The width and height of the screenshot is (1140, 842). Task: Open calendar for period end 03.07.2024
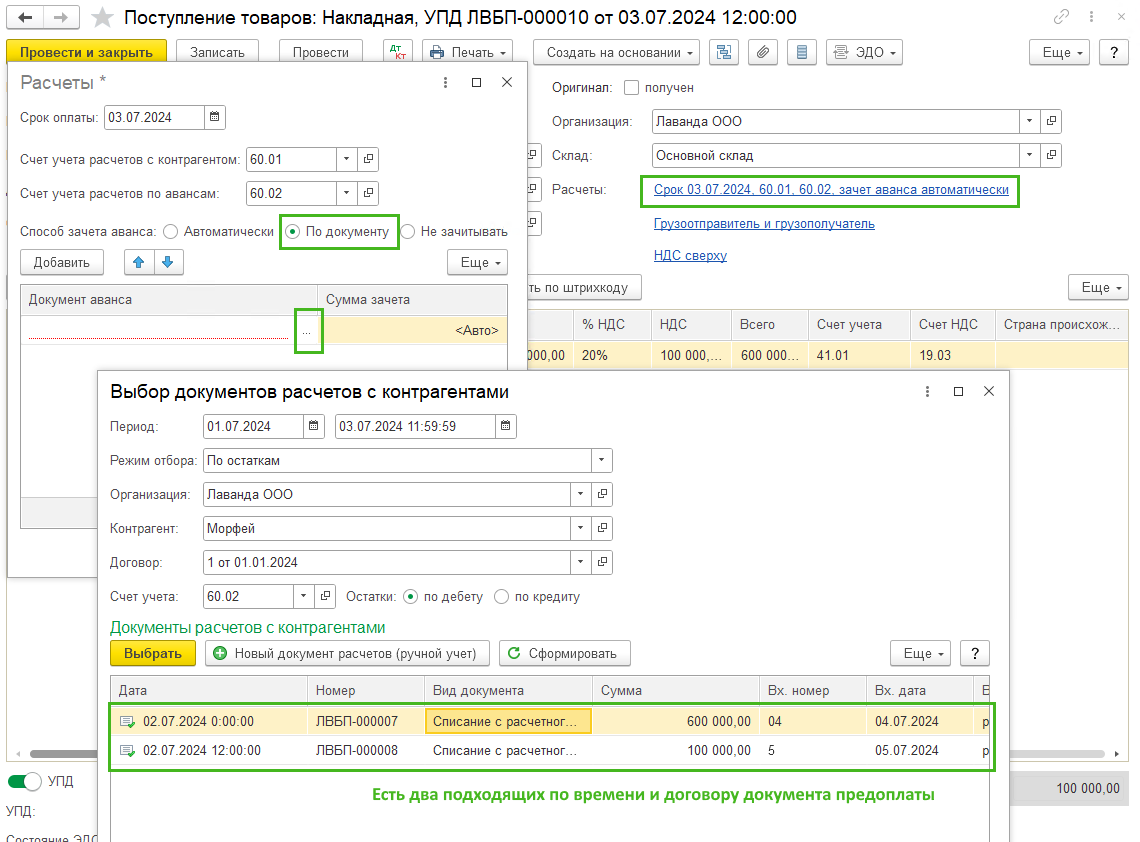(x=505, y=426)
